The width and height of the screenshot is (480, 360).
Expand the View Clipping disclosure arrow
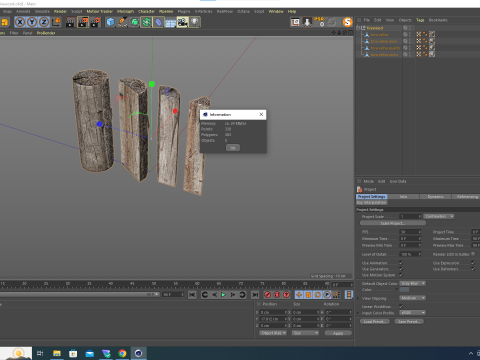358,298
